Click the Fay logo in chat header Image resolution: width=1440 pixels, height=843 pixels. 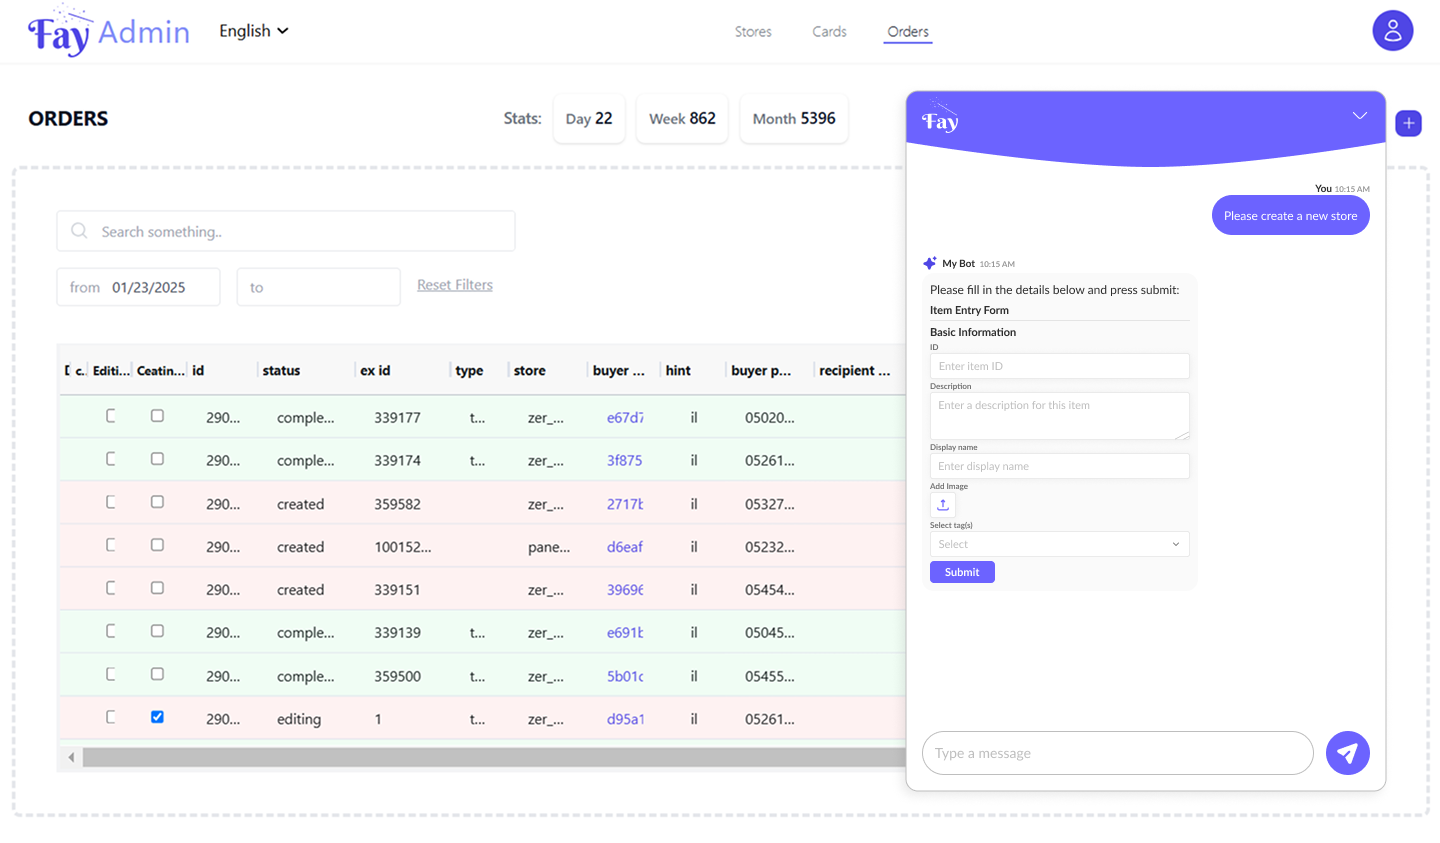click(x=940, y=120)
